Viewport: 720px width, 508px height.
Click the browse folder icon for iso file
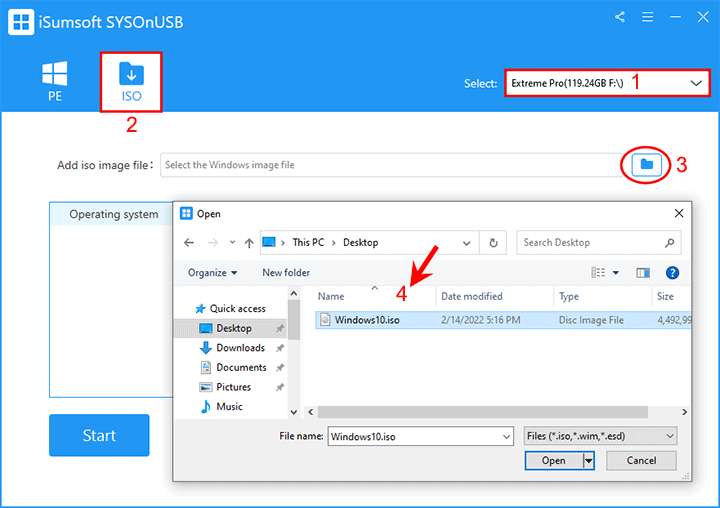pyautogui.click(x=647, y=164)
